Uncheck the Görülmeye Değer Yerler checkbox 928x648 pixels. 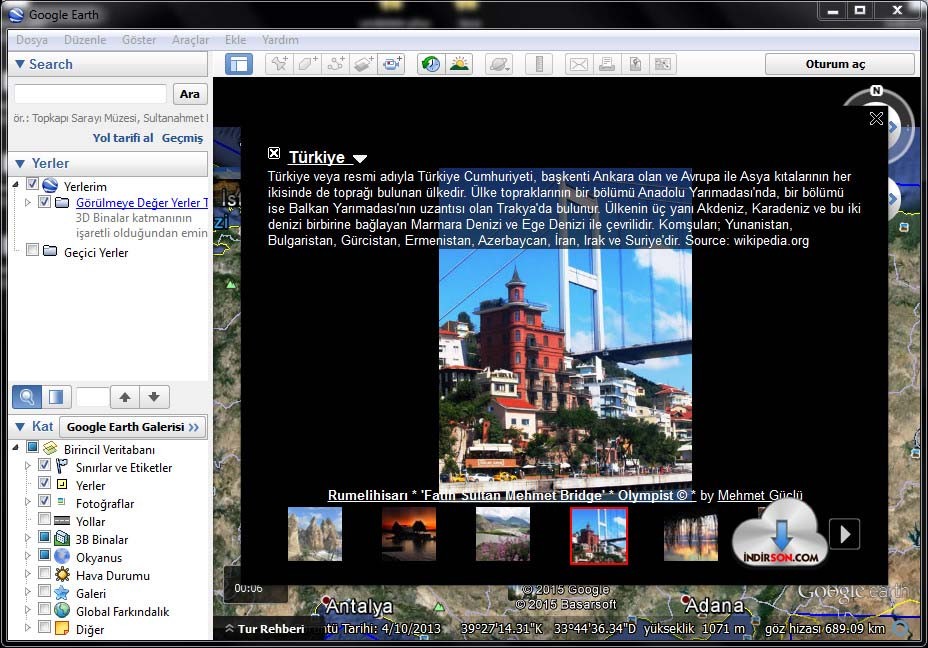pyautogui.click(x=44, y=202)
